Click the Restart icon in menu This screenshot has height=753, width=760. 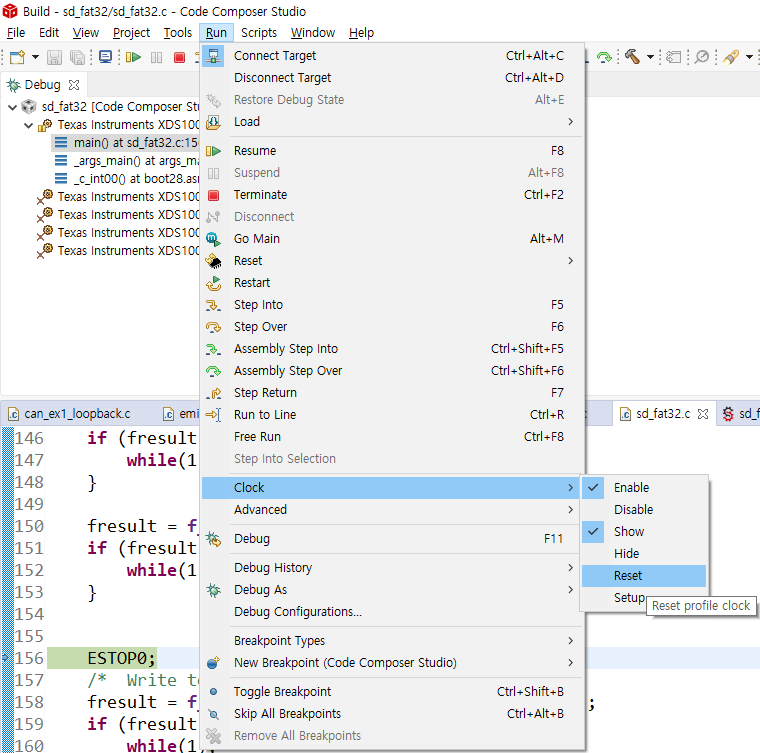(213, 283)
